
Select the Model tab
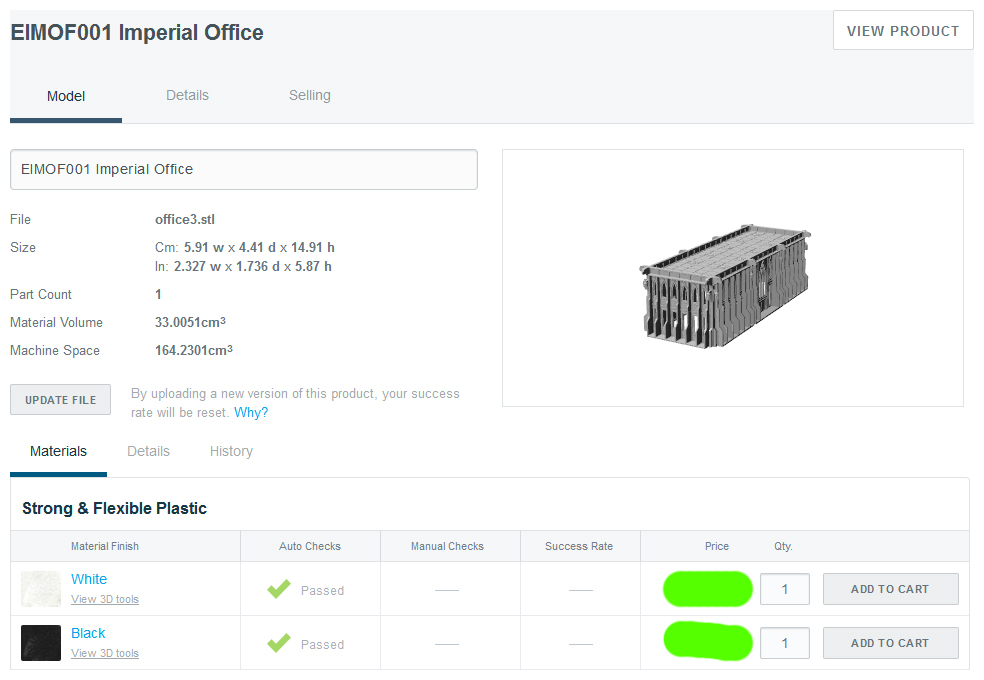(x=66, y=97)
